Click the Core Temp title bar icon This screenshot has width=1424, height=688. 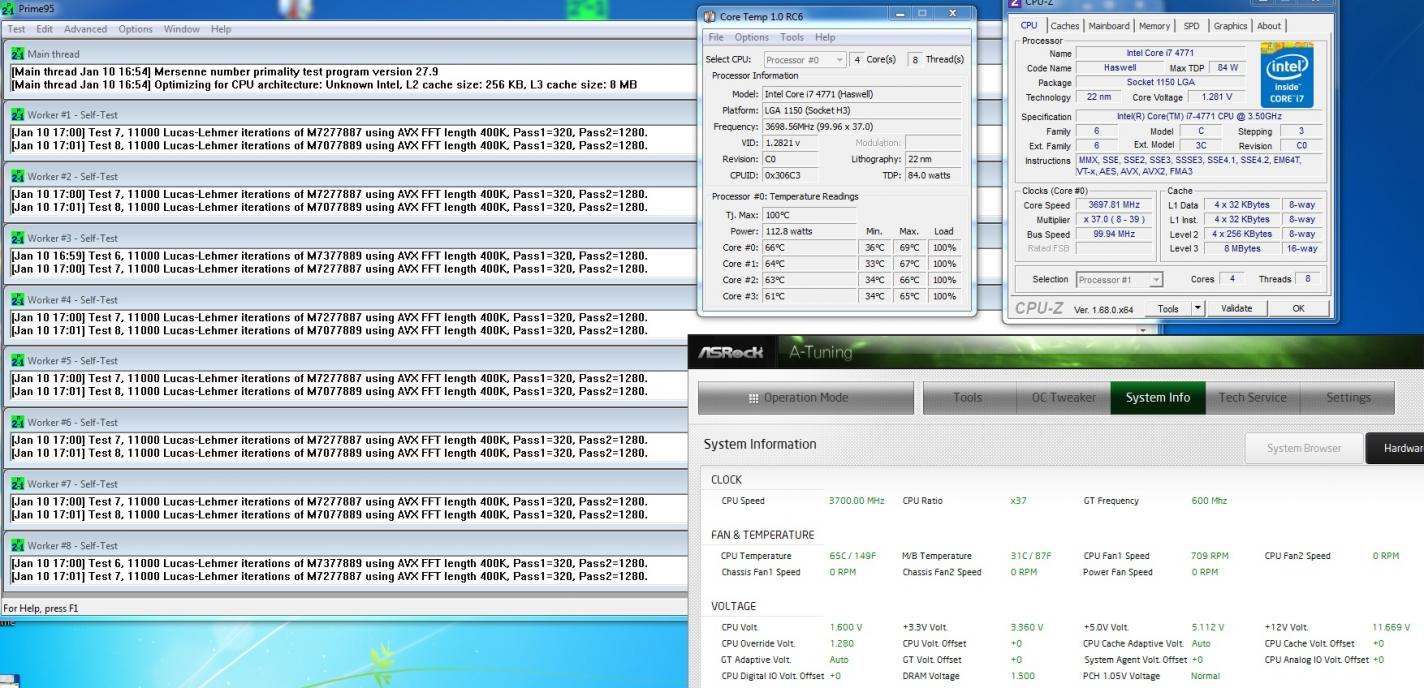(x=710, y=17)
